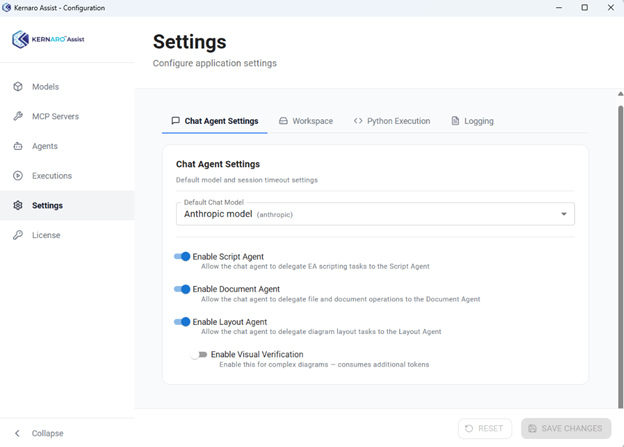Navigate to MCP Servers page

point(67,116)
